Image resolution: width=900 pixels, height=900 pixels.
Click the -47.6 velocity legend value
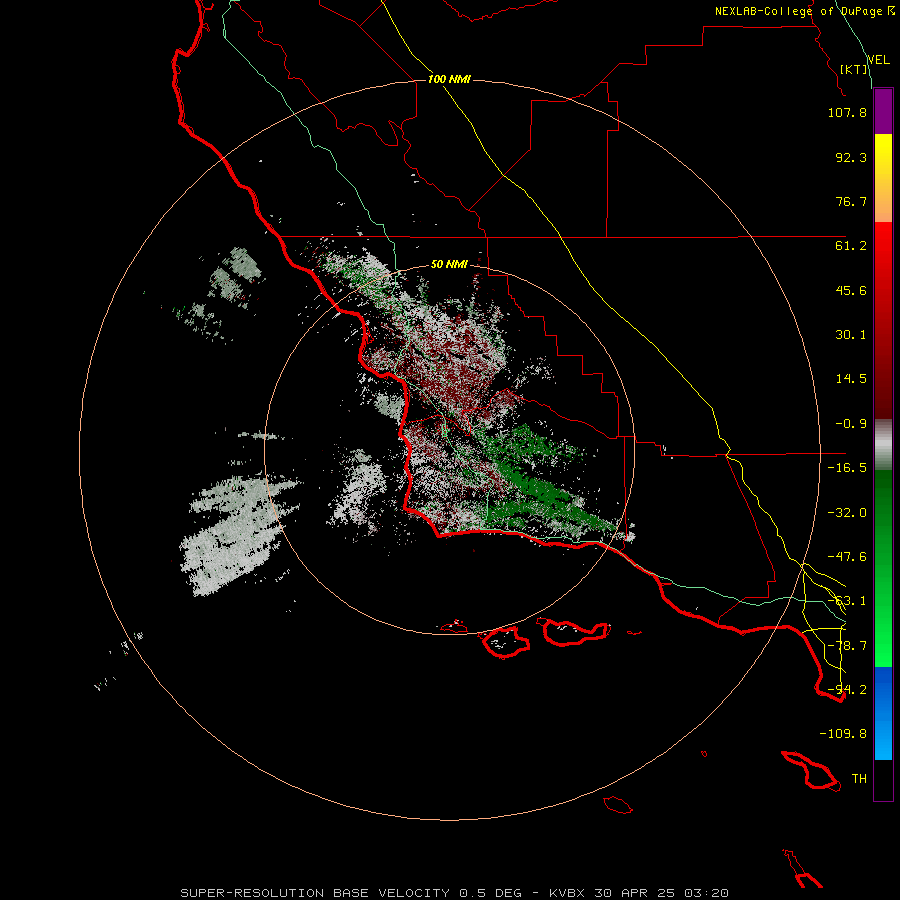pyautogui.click(x=847, y=557)
